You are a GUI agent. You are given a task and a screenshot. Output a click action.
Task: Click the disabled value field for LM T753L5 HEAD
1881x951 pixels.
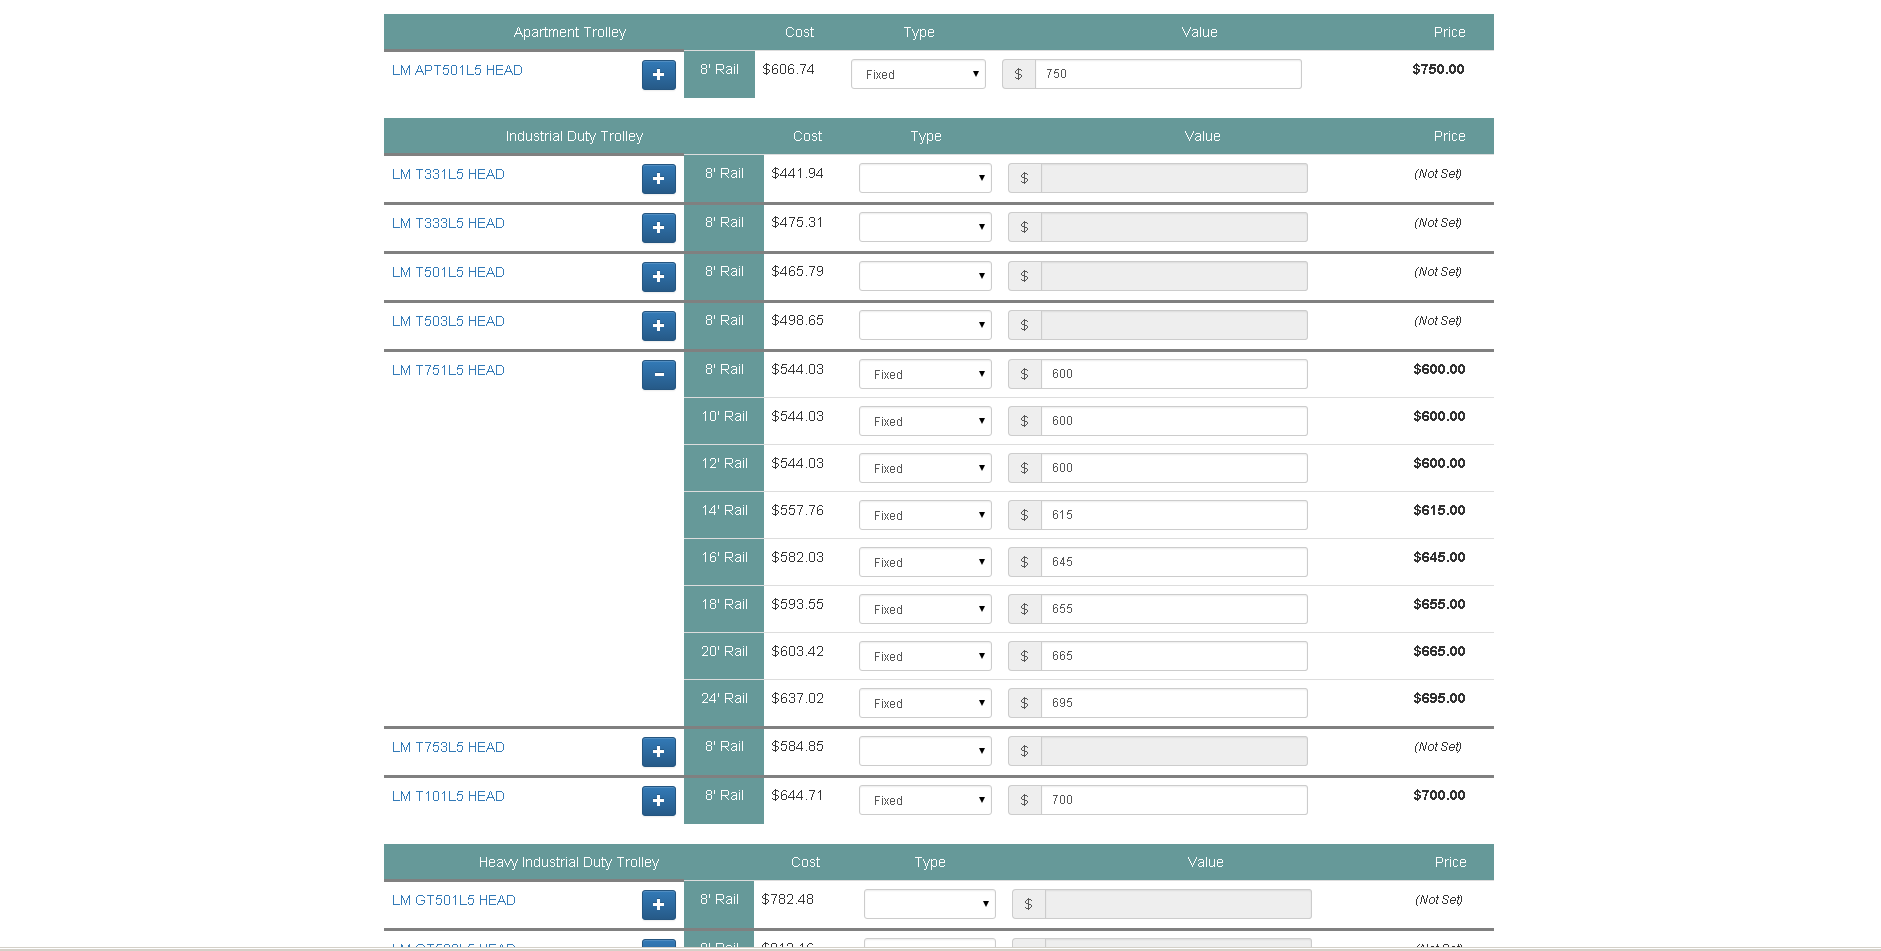pyautogui.click(x=1174, y=751)
